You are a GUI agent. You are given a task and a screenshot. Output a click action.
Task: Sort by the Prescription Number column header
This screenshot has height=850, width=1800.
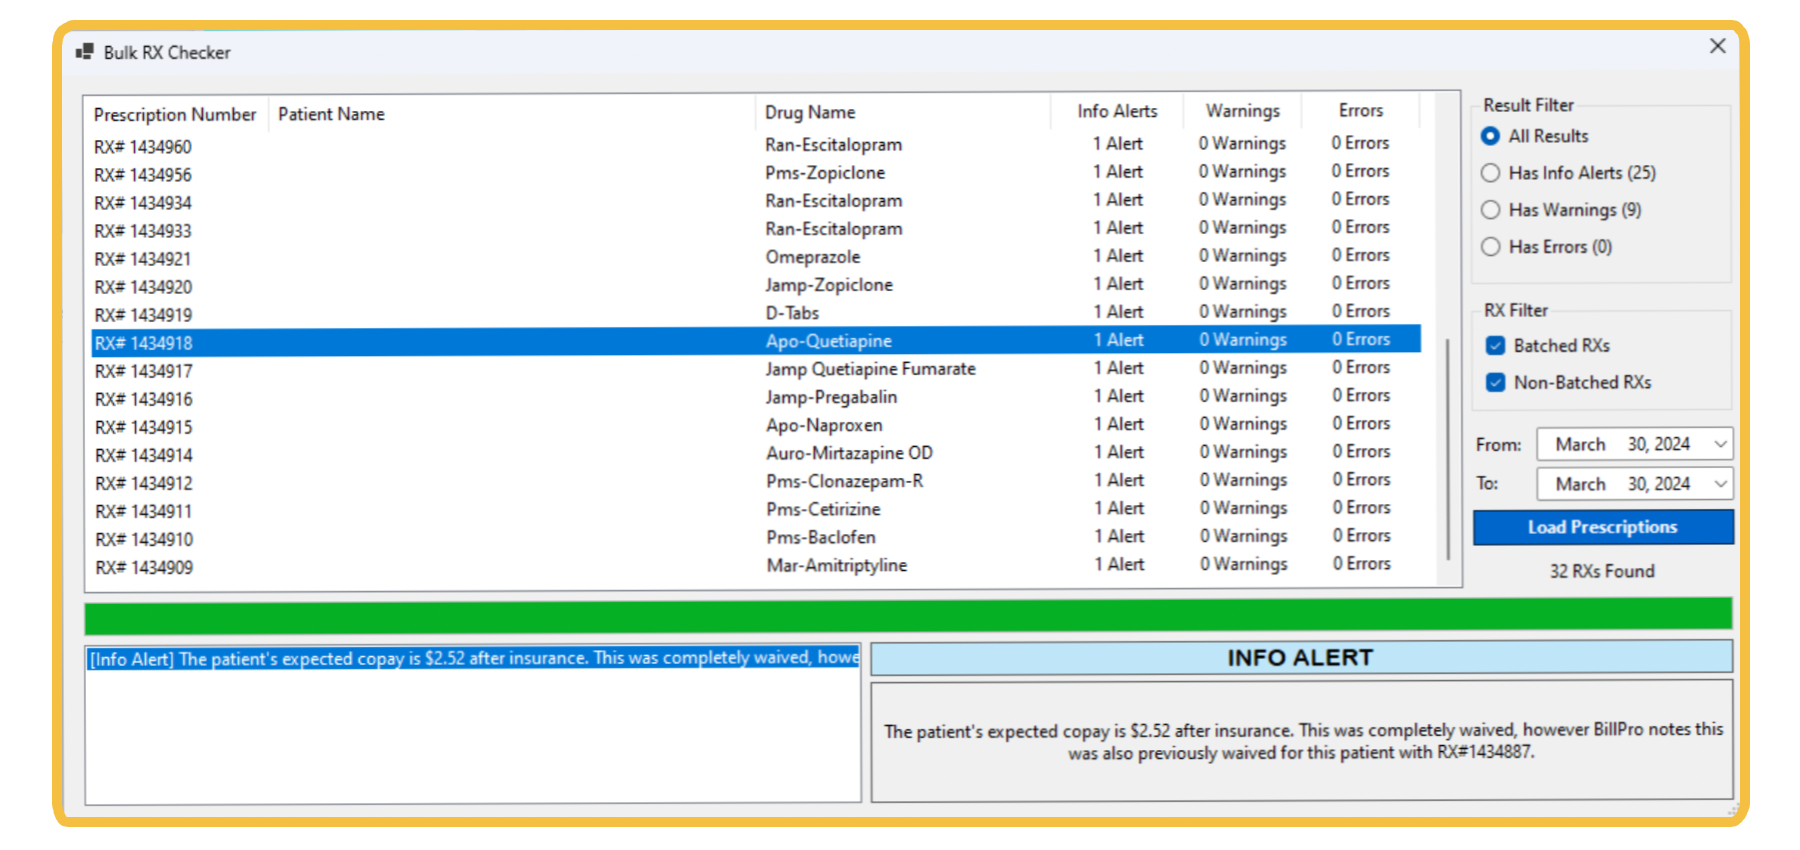tap(175, 114)
